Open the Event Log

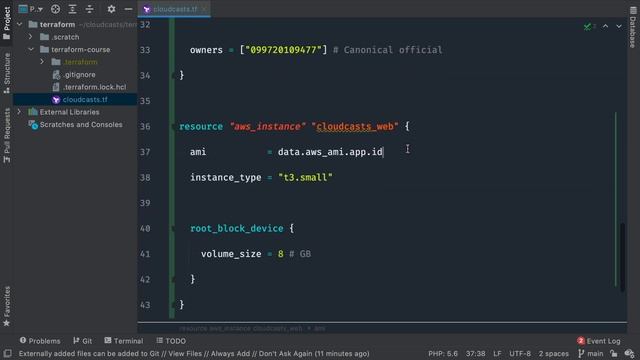(x=599, y=341)
